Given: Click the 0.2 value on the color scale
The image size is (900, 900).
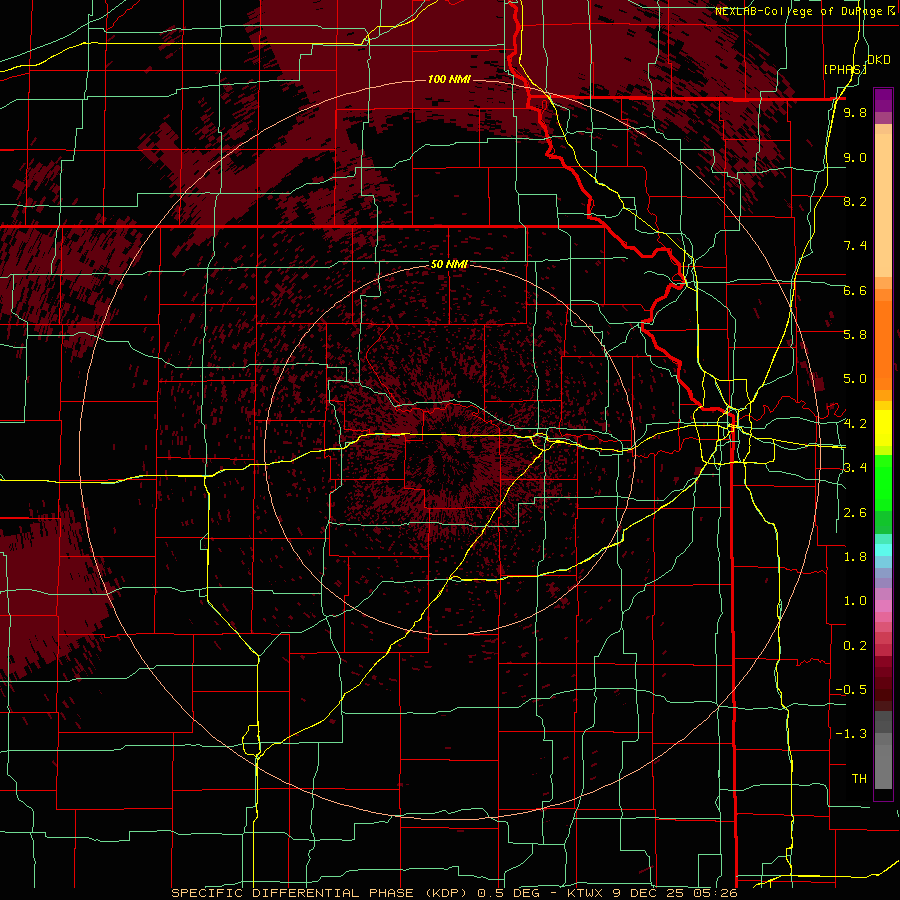Looking at the screenshot, I should coord(855,646).
